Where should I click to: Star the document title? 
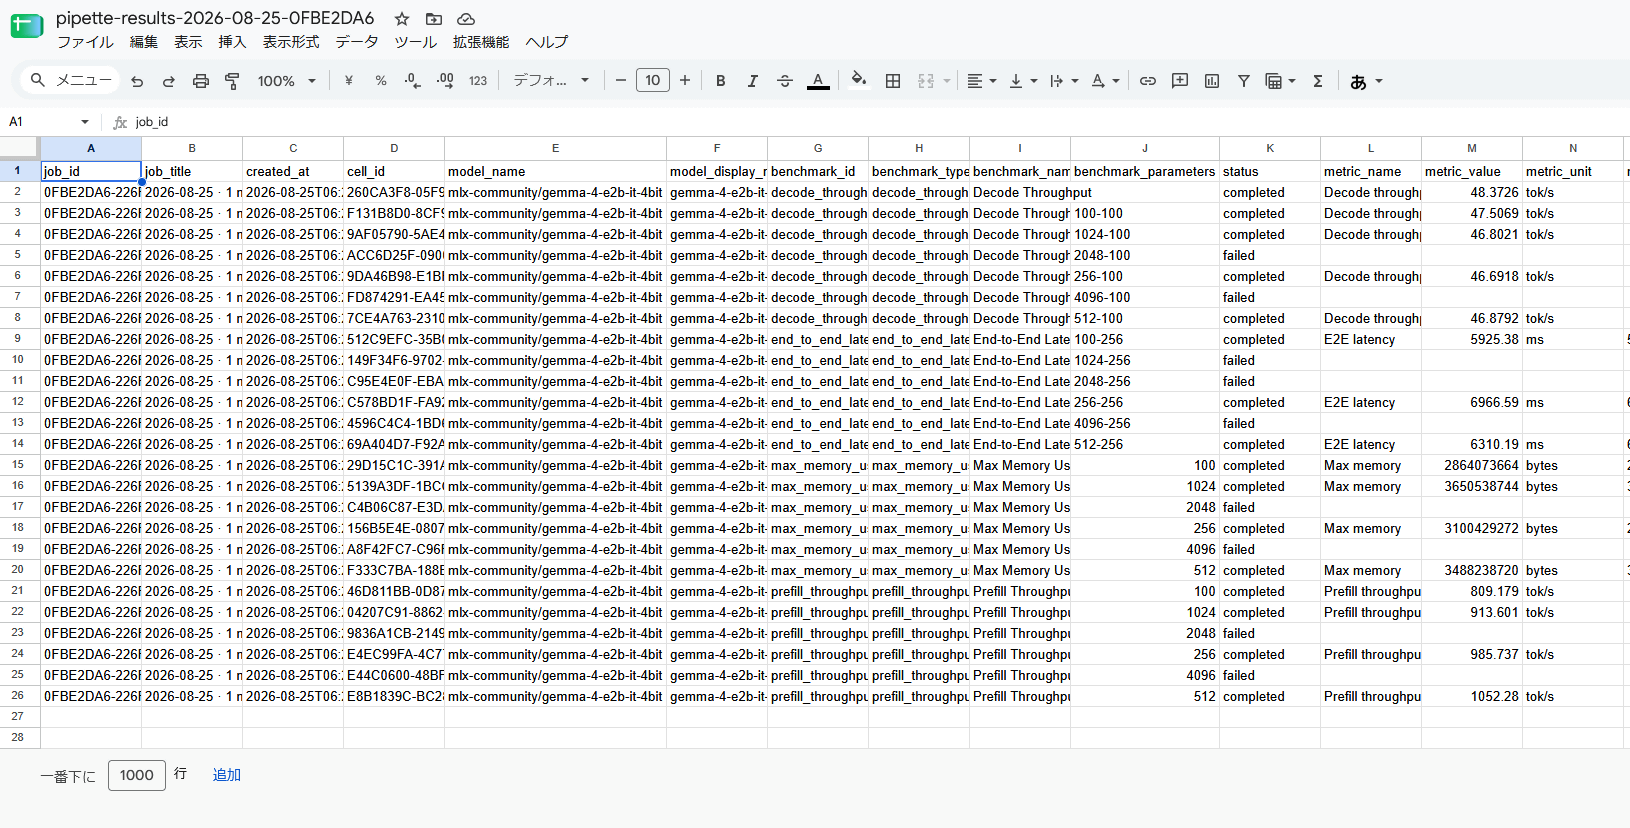[x=402, y=19]
